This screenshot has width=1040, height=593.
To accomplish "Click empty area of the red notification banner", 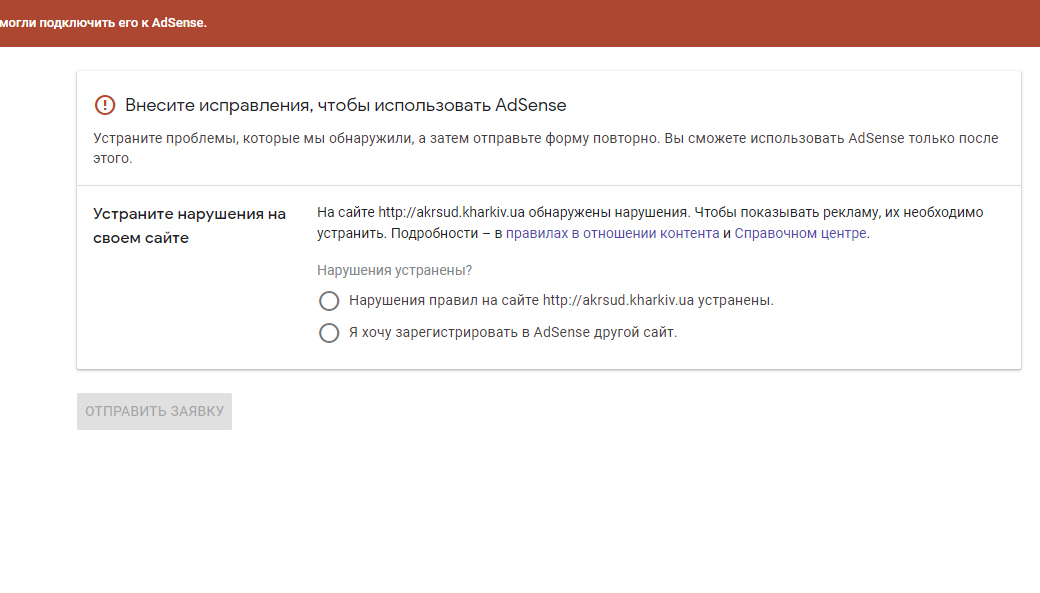I will [x=623, y=23].
